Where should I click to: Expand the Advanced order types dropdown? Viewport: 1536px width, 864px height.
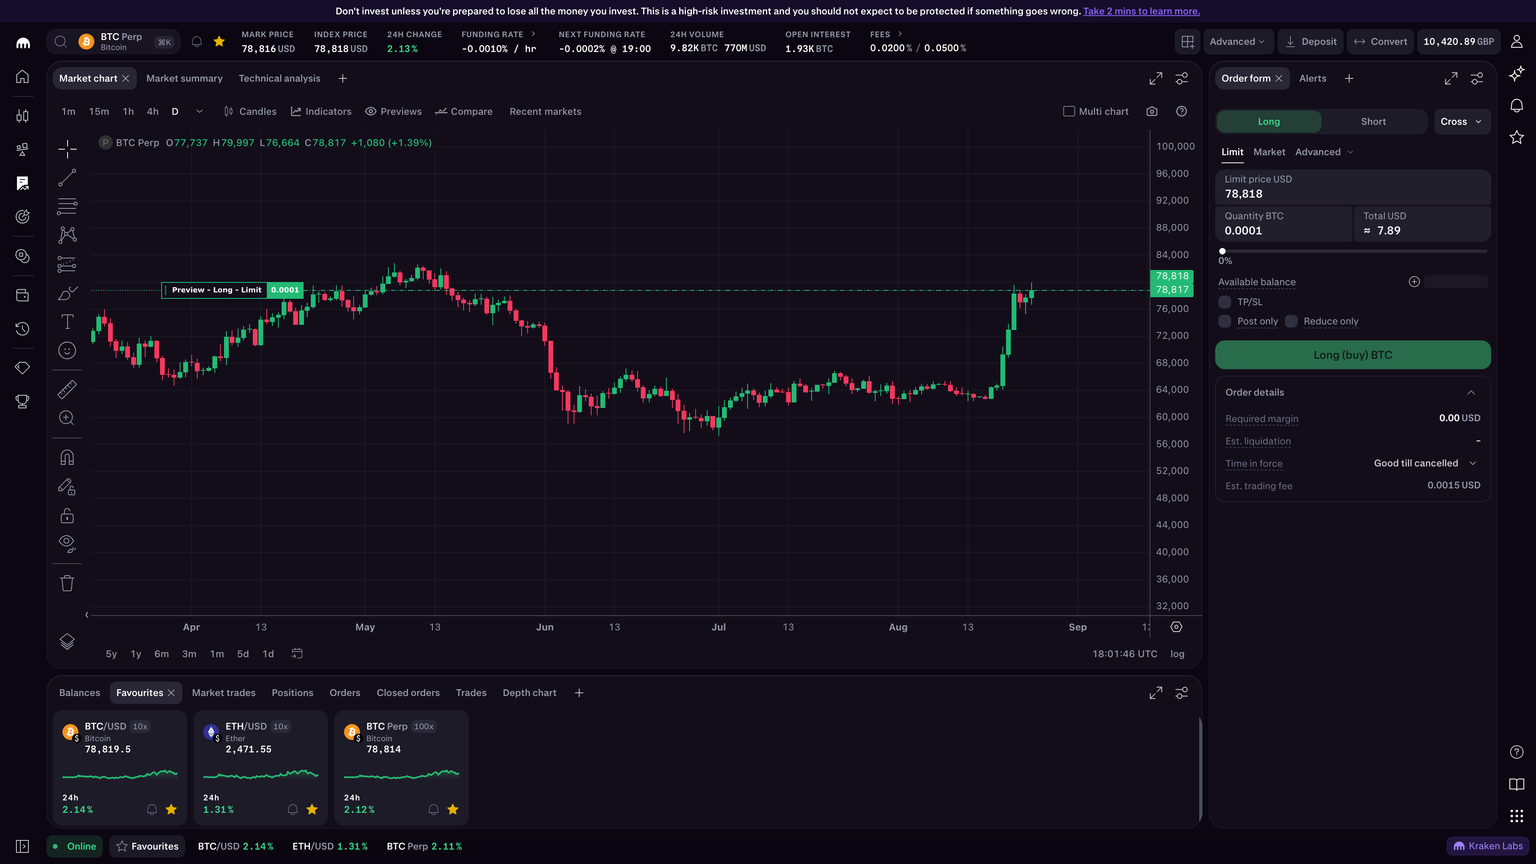click(1324, 152)
